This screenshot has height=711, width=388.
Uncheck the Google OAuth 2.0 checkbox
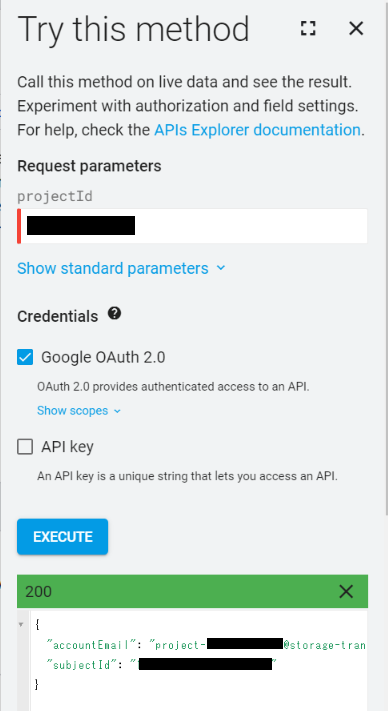[x=25, y=357]
